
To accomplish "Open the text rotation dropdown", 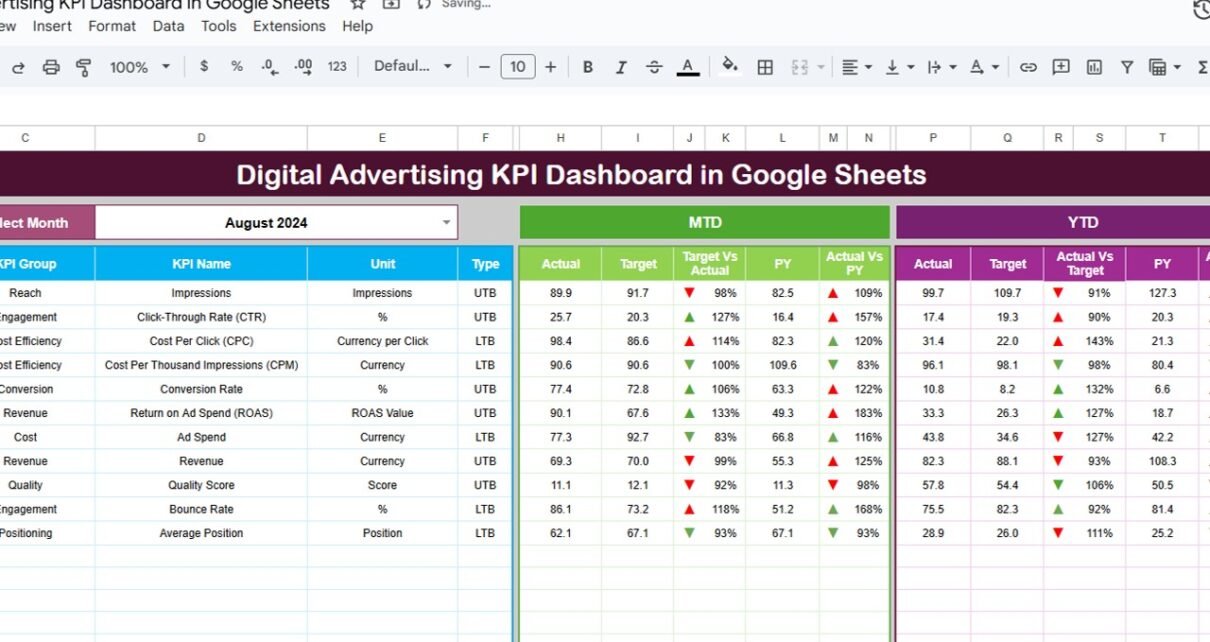I will tap(984, 67).
